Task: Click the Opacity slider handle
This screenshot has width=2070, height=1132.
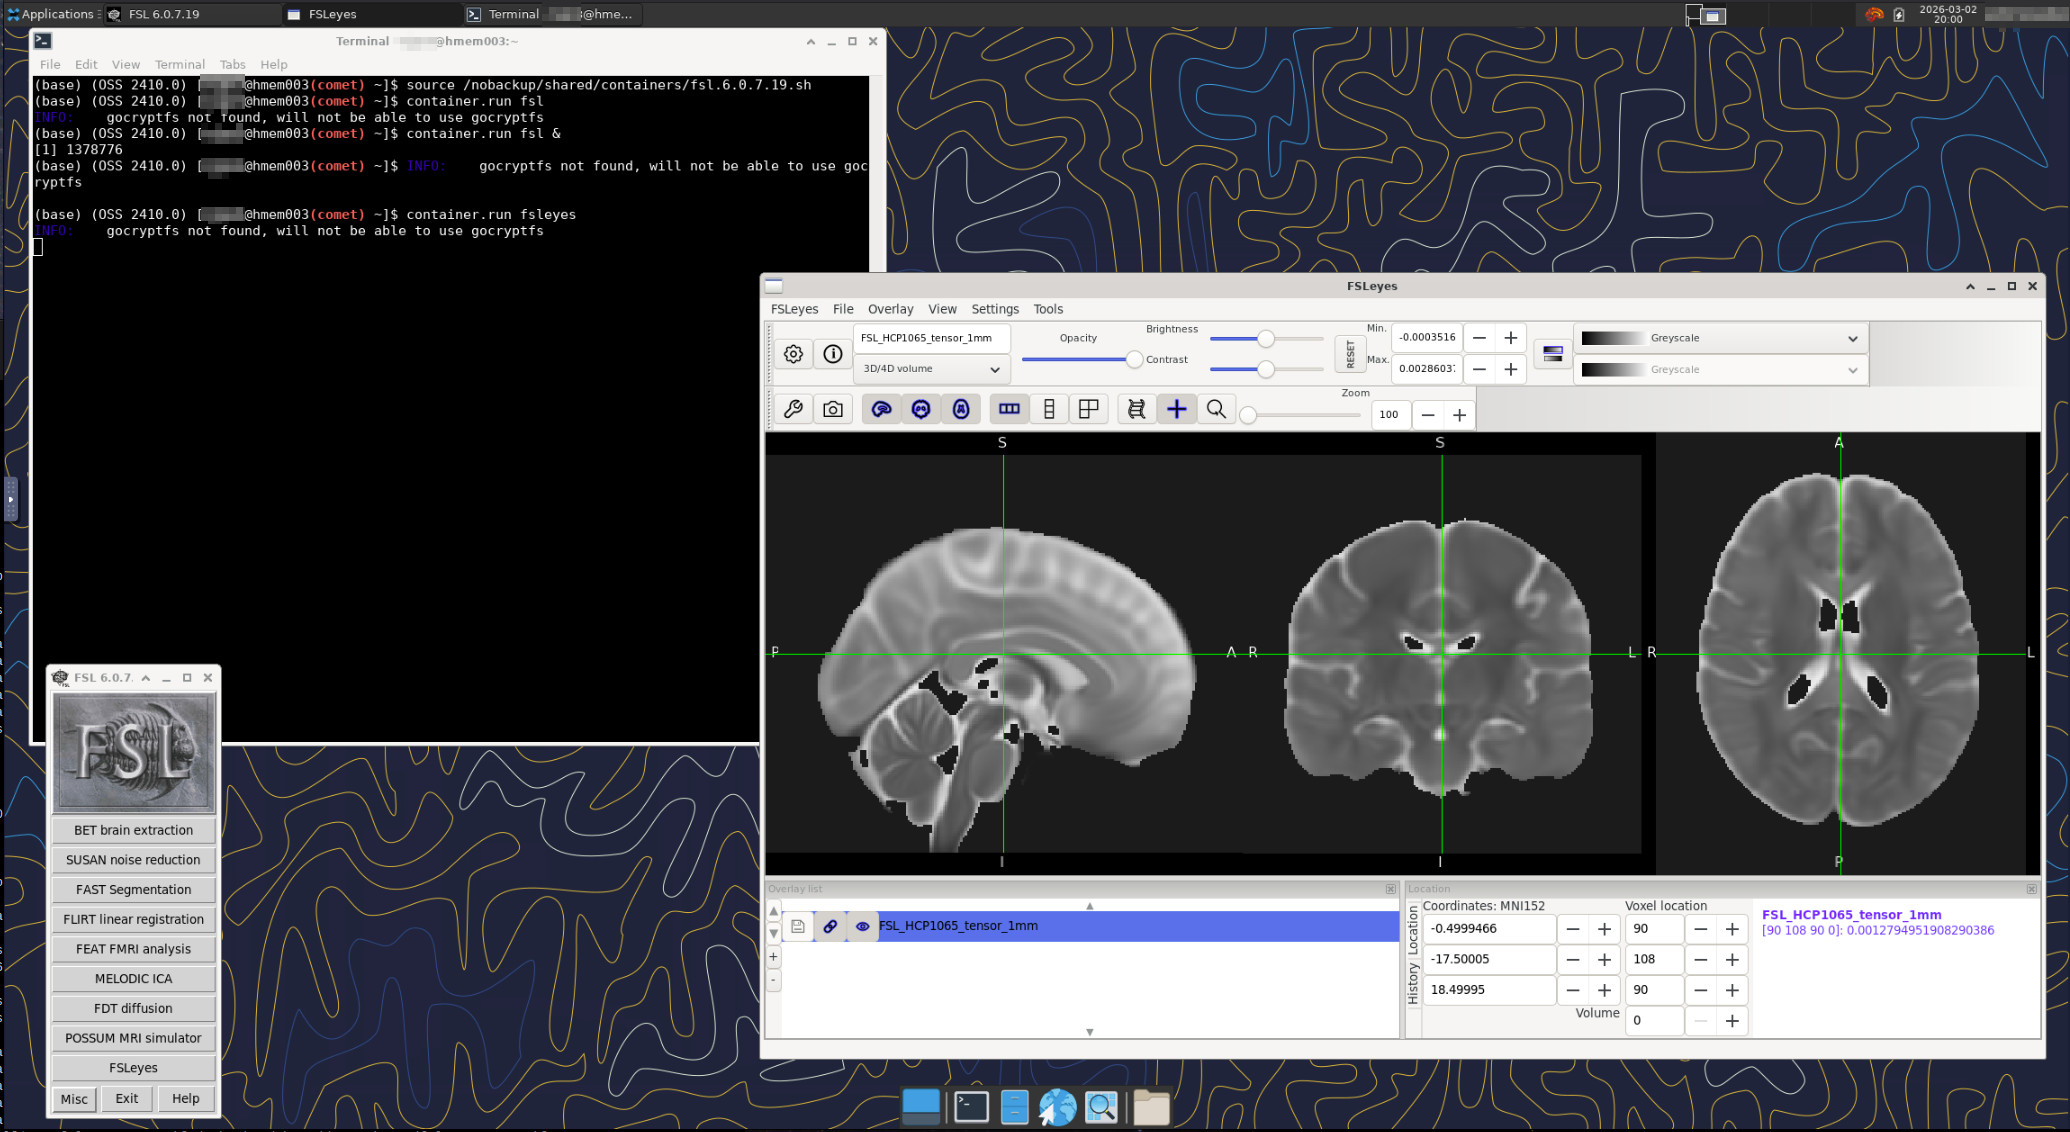Action: (1133, 359)
